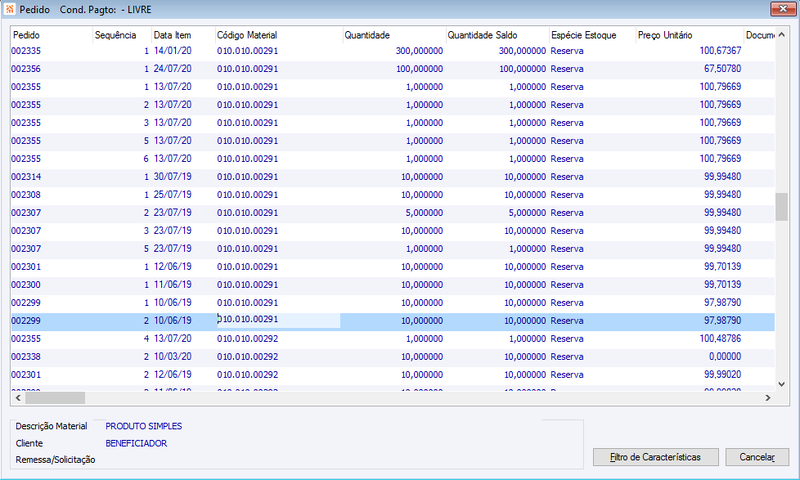Click the vertical scrollbar thumb

[x=782, y=207]
